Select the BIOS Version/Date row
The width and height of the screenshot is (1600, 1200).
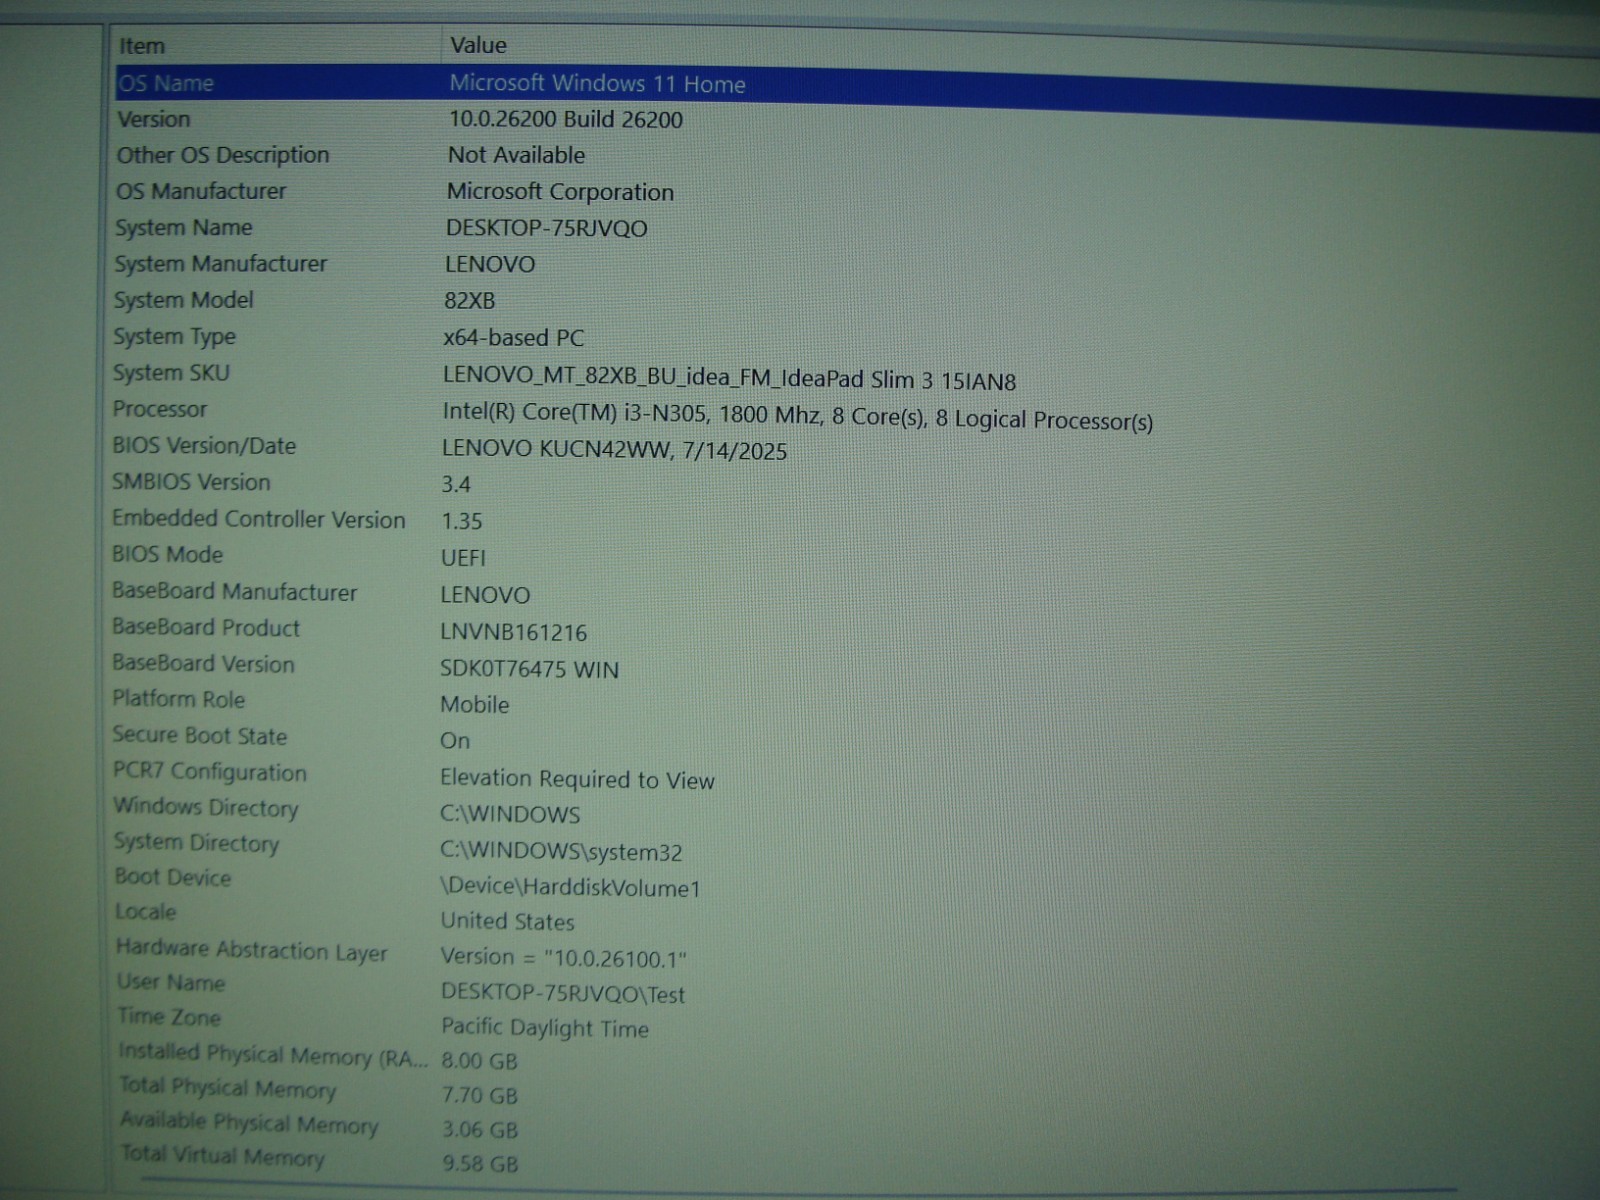tap(204, 446)
